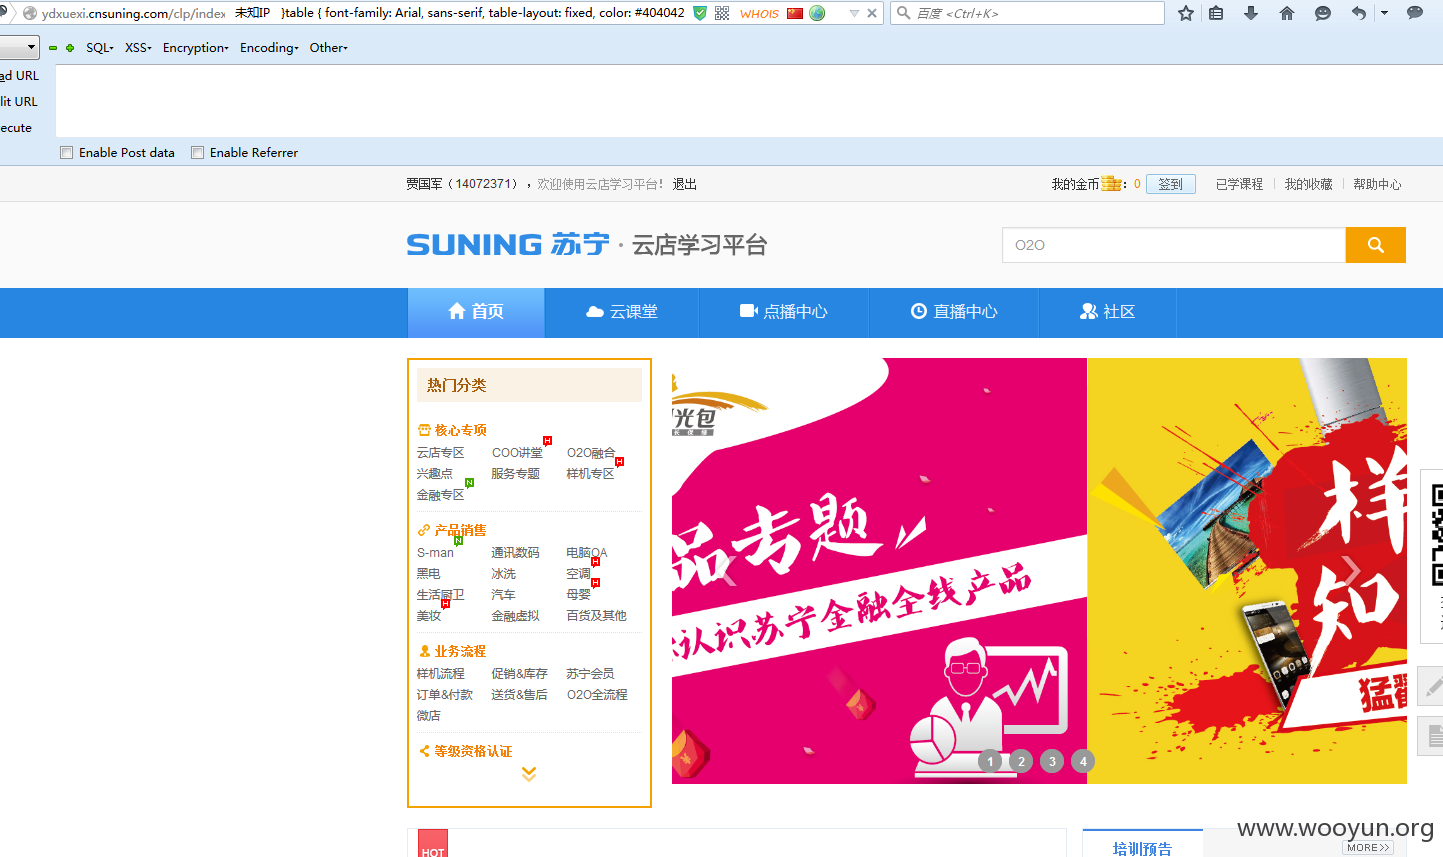The image size is (1443, 857).
Task: Open the 百货及其他 category link
Action: click(x=596, y=616)
